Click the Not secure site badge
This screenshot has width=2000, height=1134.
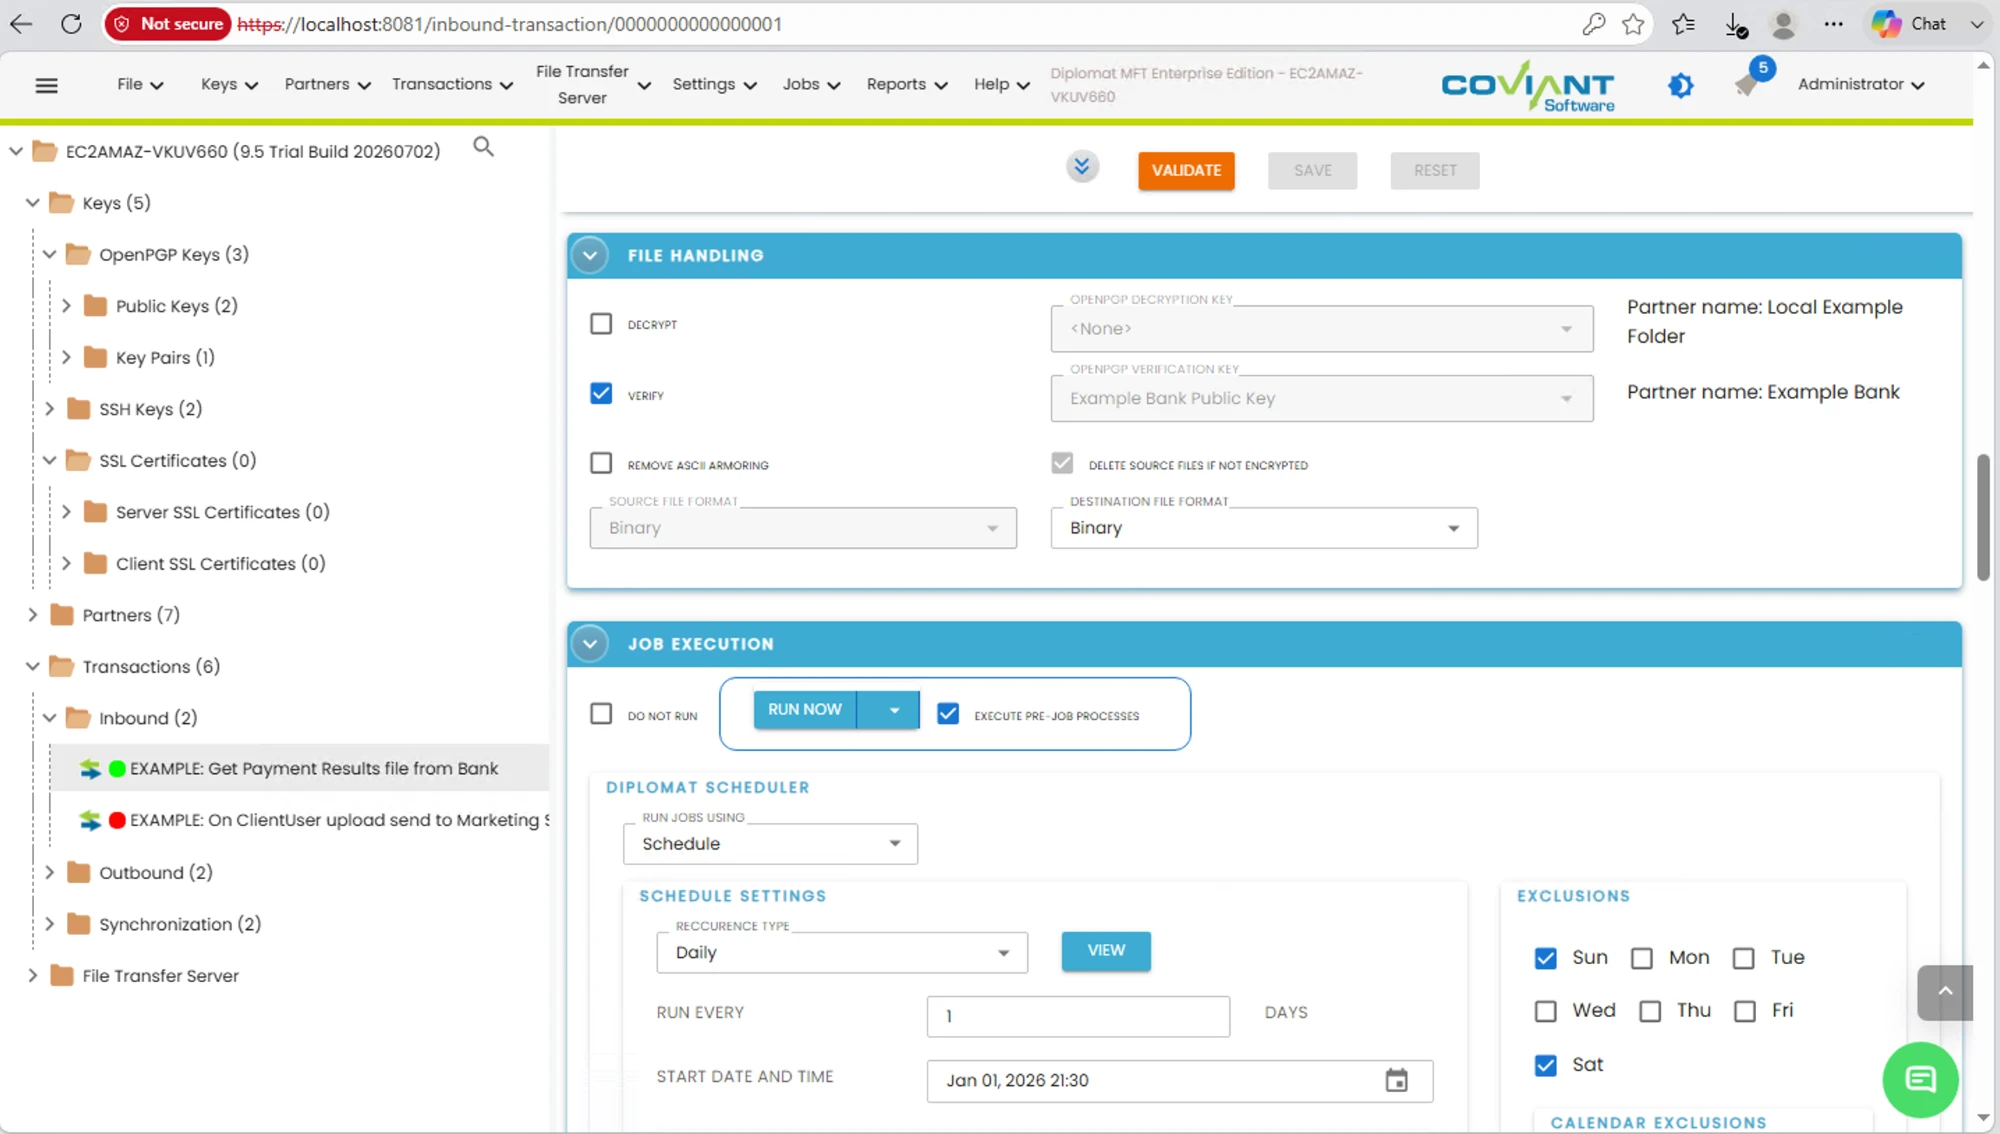[168, 24]
